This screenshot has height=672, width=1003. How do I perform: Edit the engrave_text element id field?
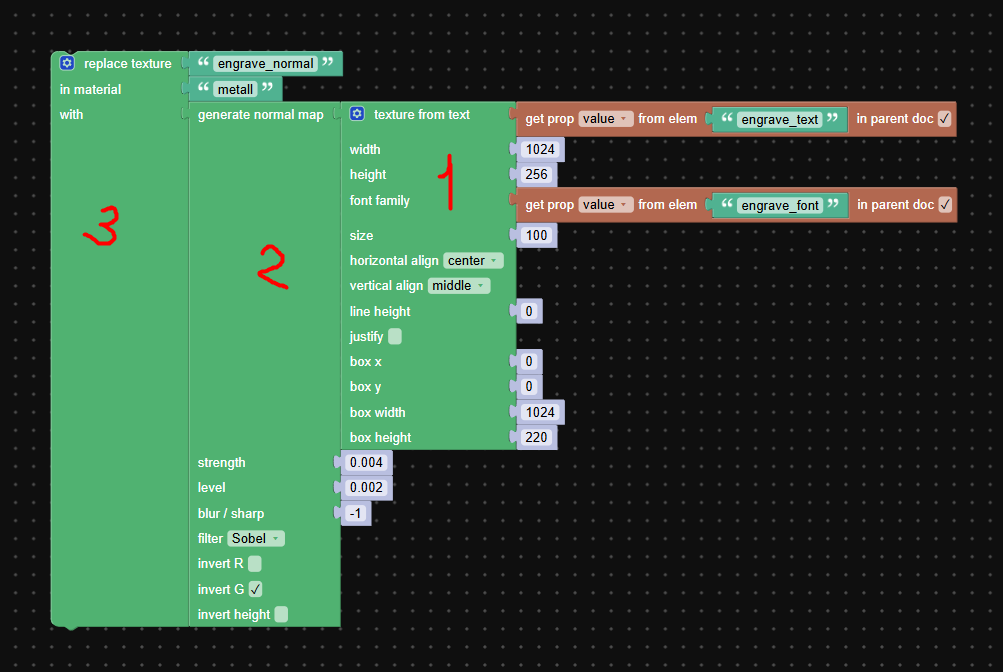pyautogui.click(x=779, y=120)
